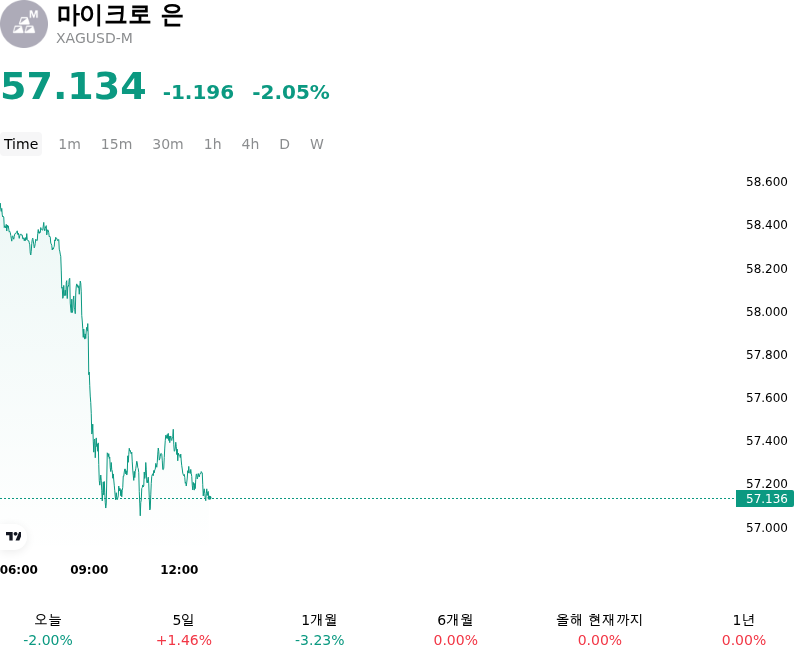Click the 57.136 current price label
The height and width of the screenshot is (660, 800).
coord(765,498)
